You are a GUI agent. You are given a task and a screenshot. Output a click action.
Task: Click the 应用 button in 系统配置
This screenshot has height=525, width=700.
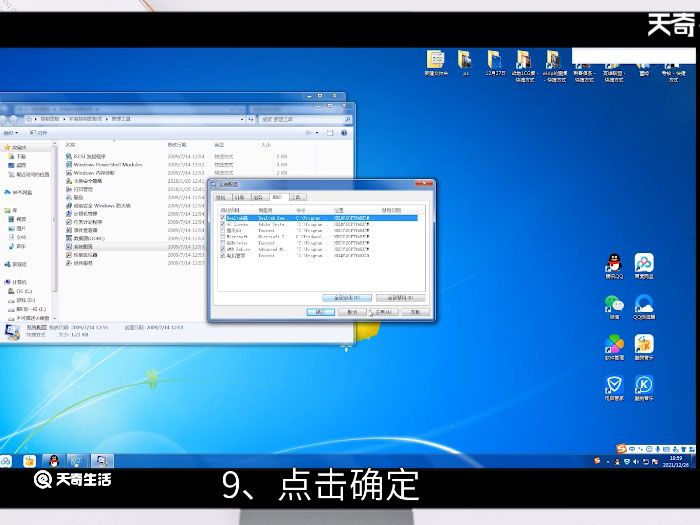(x=384, y=312)
